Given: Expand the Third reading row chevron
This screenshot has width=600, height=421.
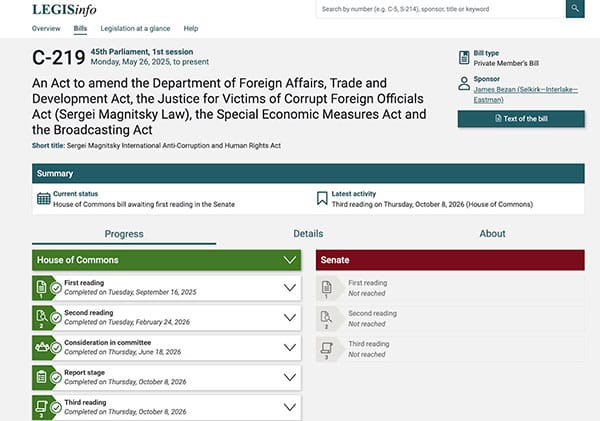Looking at the screenshot, I should 290,407.
